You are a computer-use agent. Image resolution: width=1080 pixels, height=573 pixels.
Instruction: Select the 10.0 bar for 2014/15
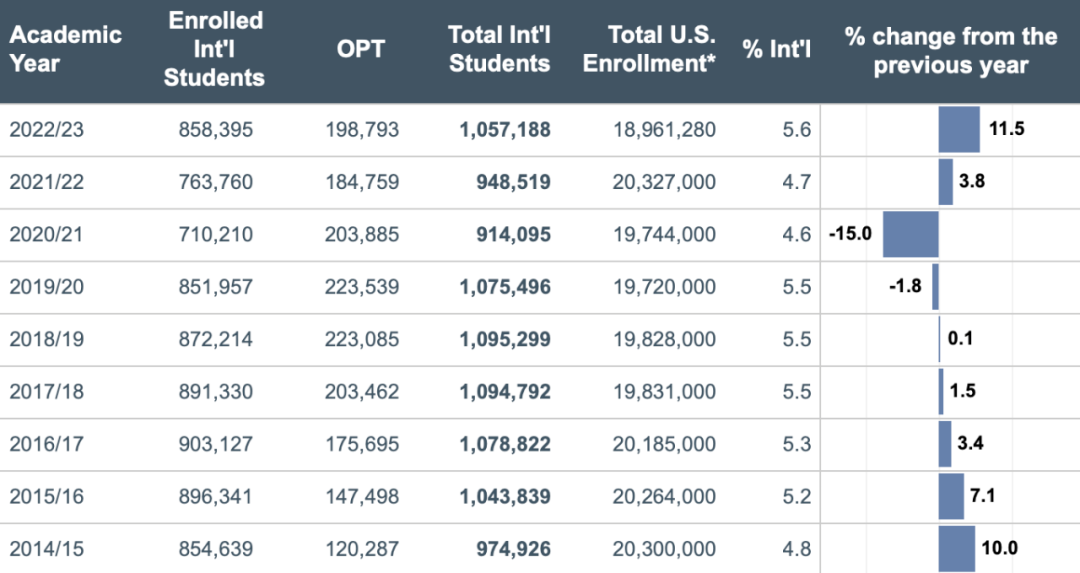(957, 549)
